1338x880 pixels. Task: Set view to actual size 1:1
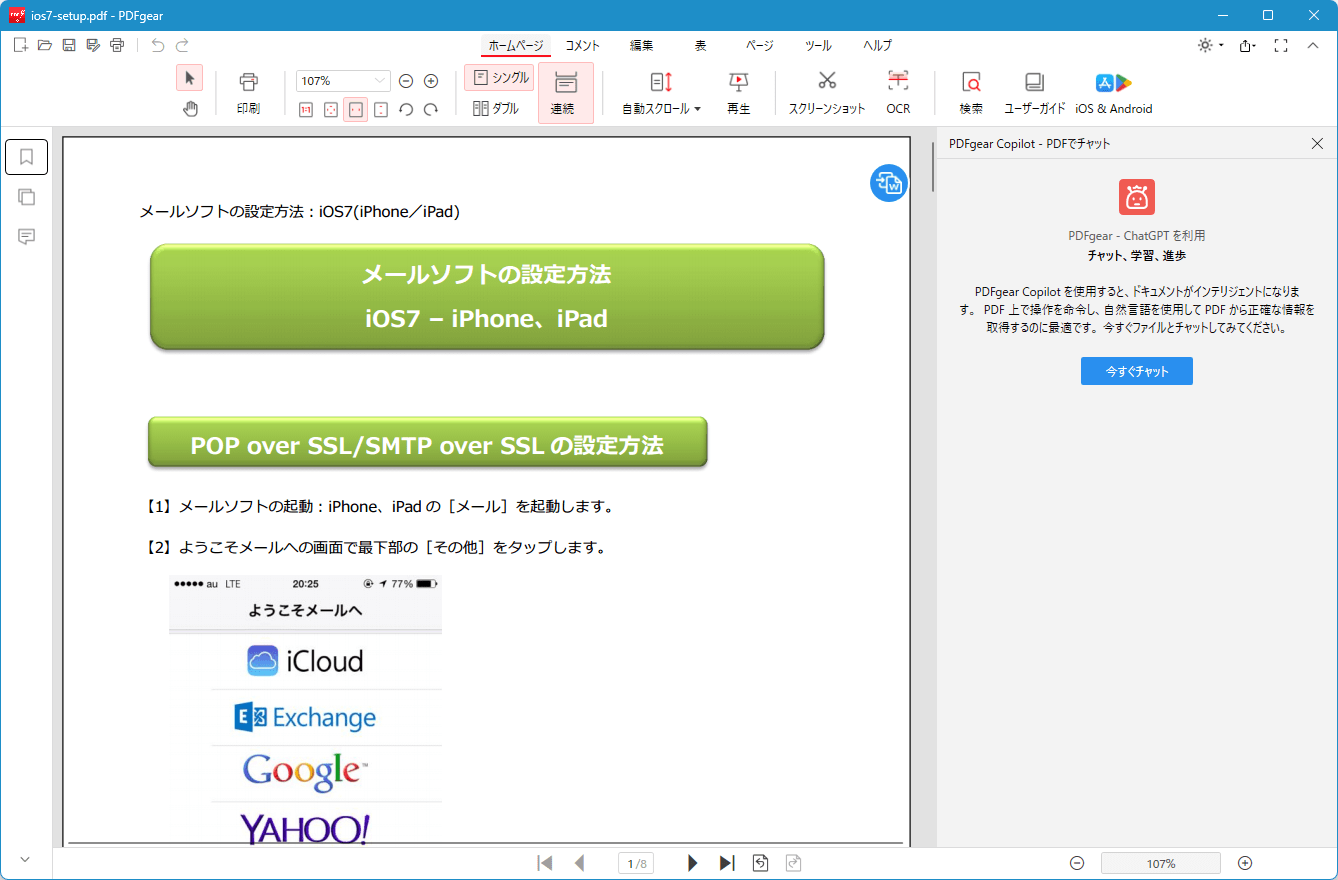tap(306, 109)
